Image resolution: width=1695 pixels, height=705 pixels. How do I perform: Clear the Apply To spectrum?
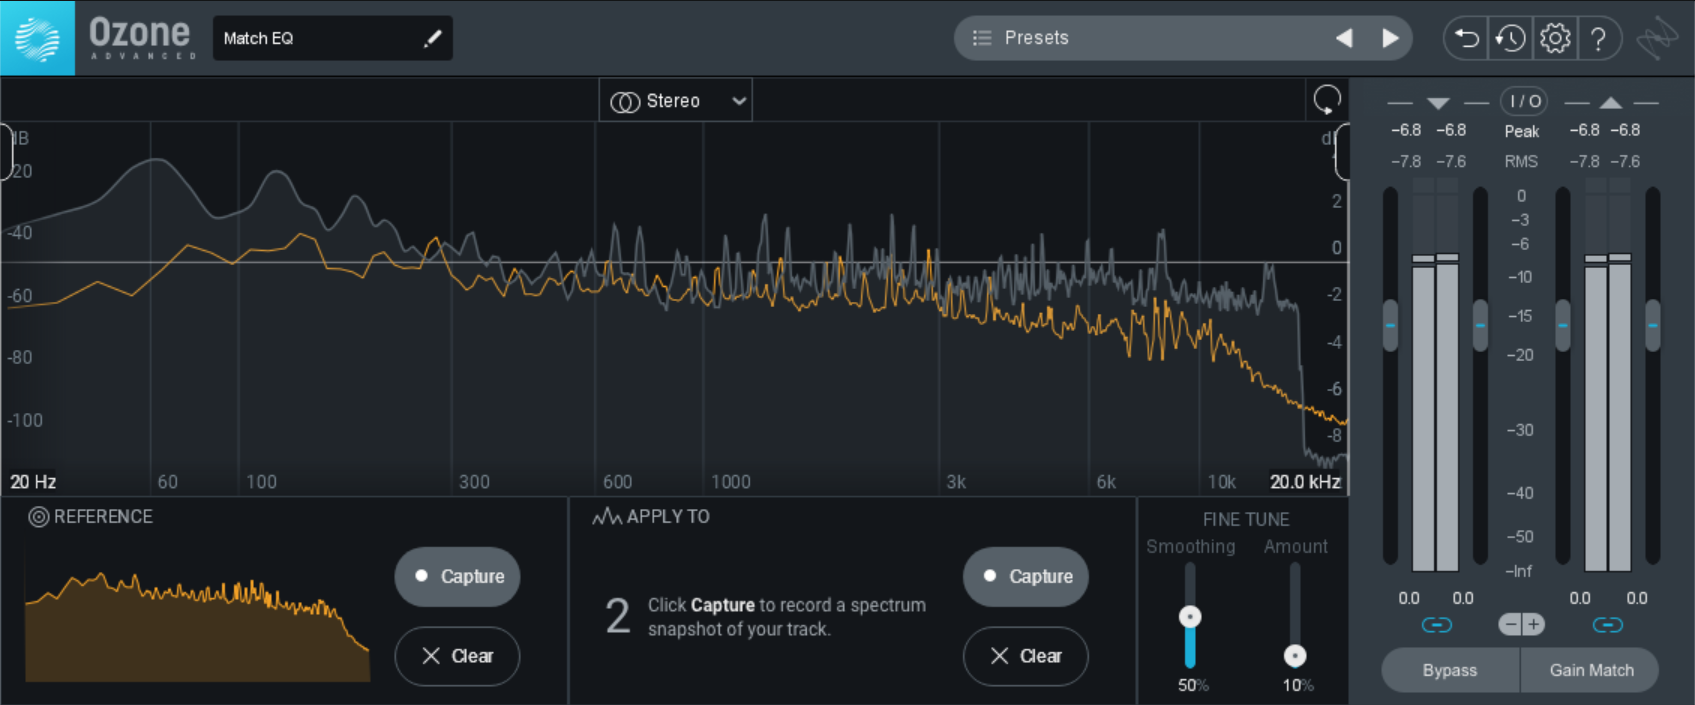(x=1025, y=656)
